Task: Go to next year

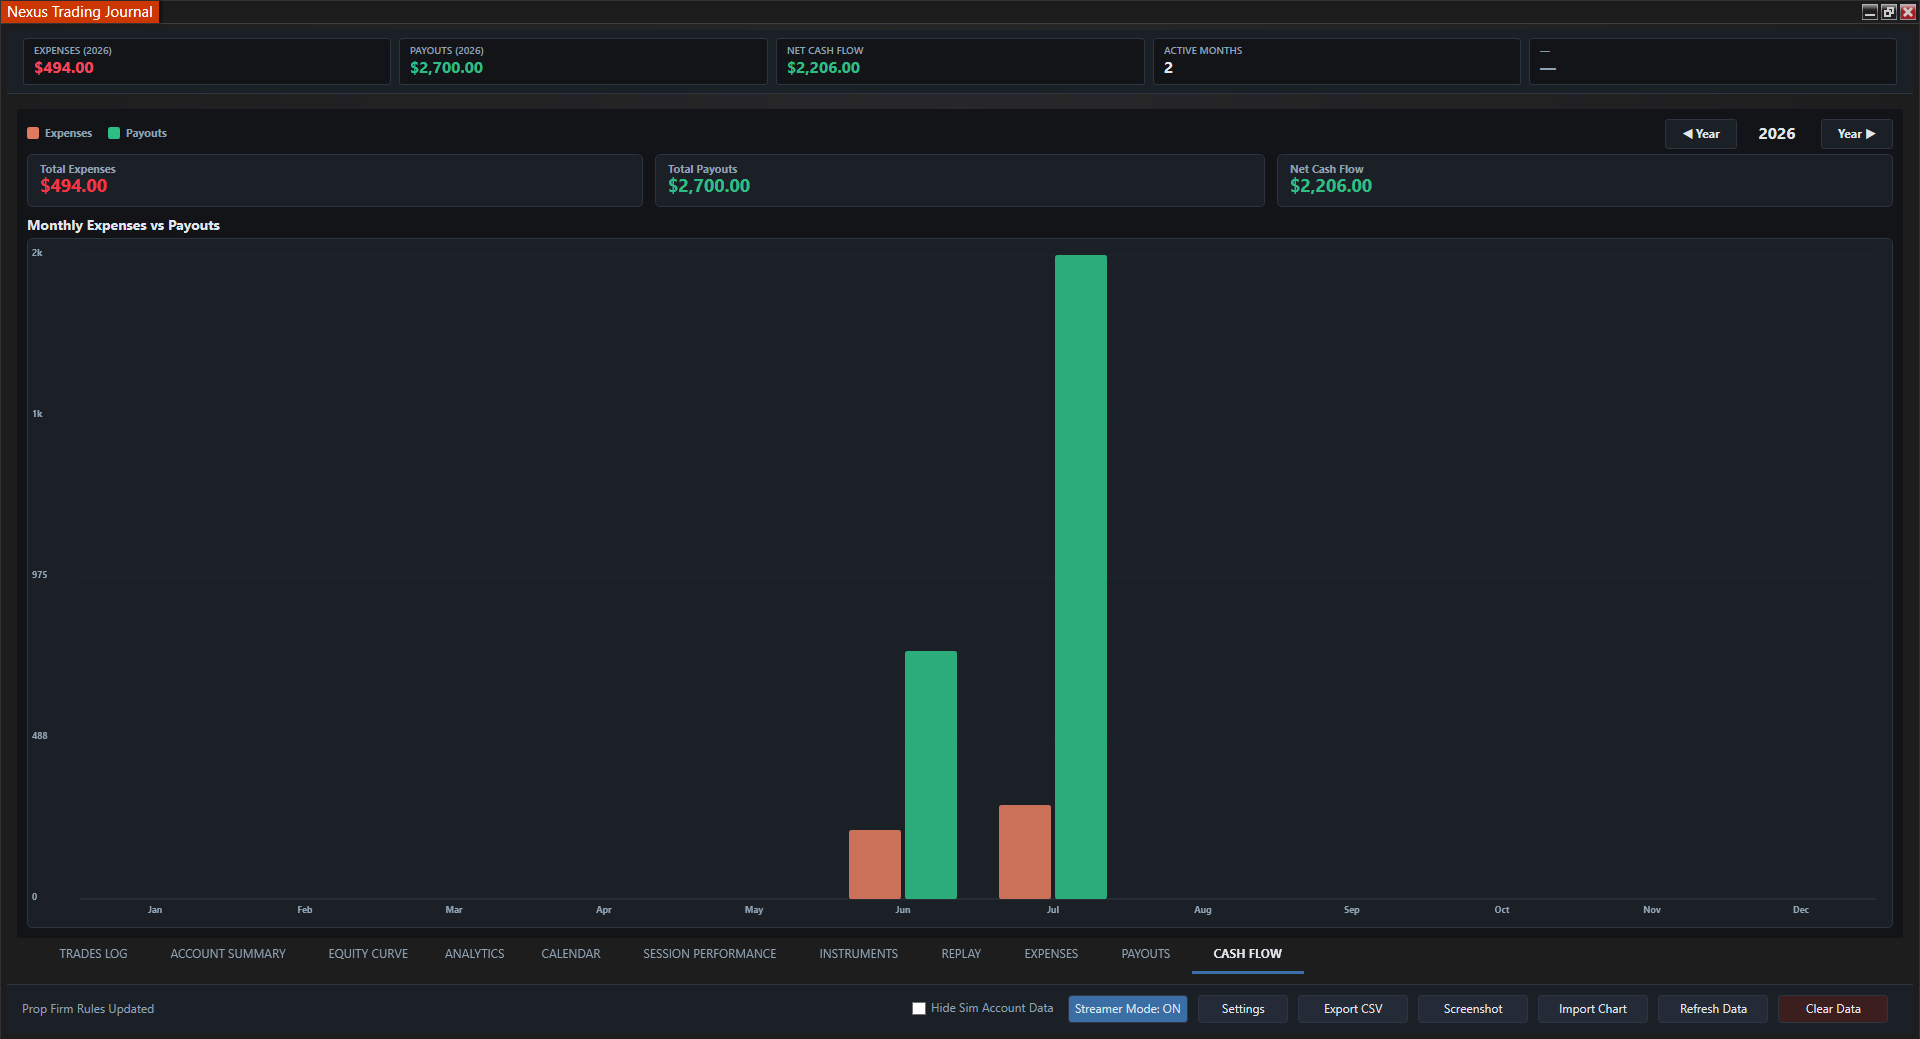Action: pyautogui.click(x=1856, y=134)
